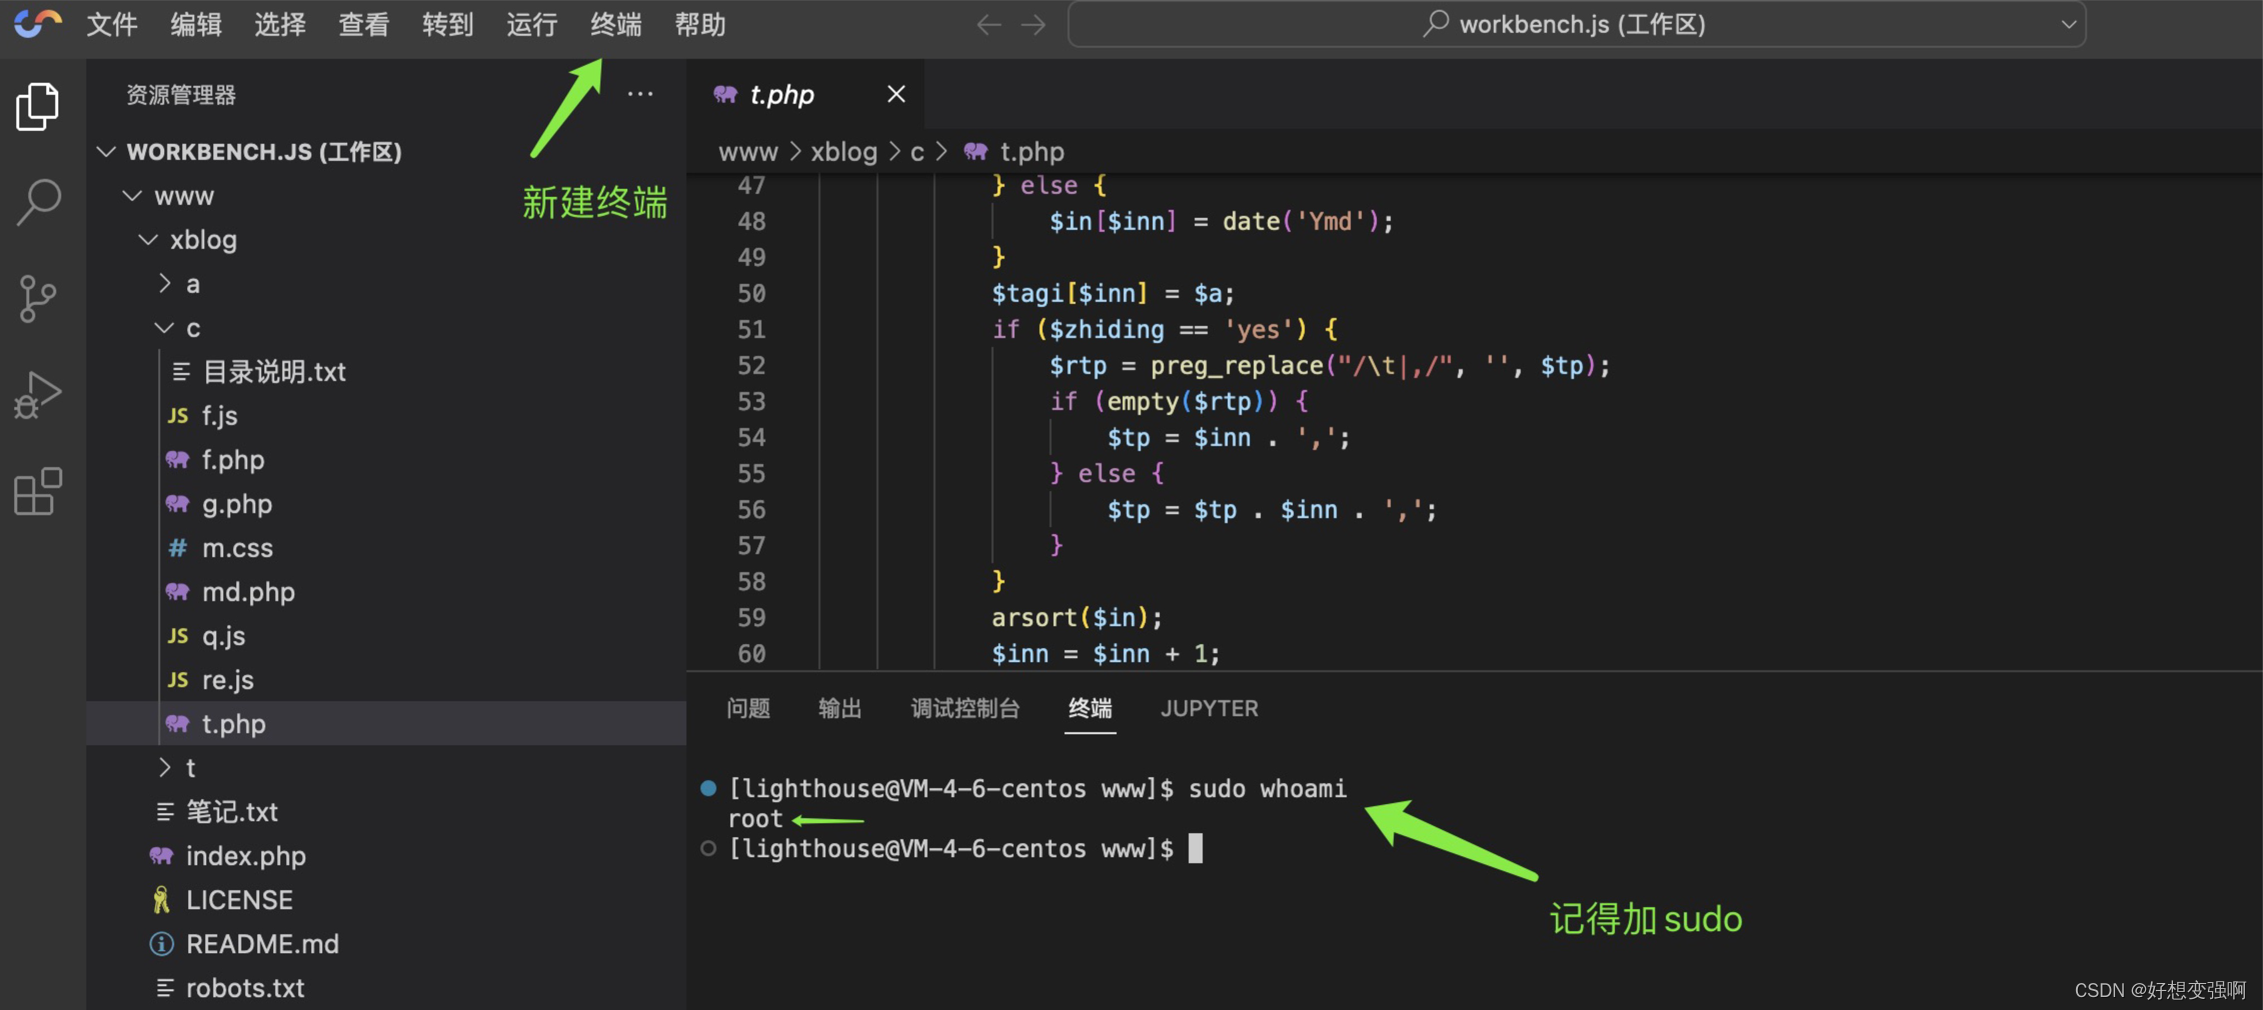Go forward with the right arrow
This screenshot has height=1010, width=2263.
click(1033, 24)
